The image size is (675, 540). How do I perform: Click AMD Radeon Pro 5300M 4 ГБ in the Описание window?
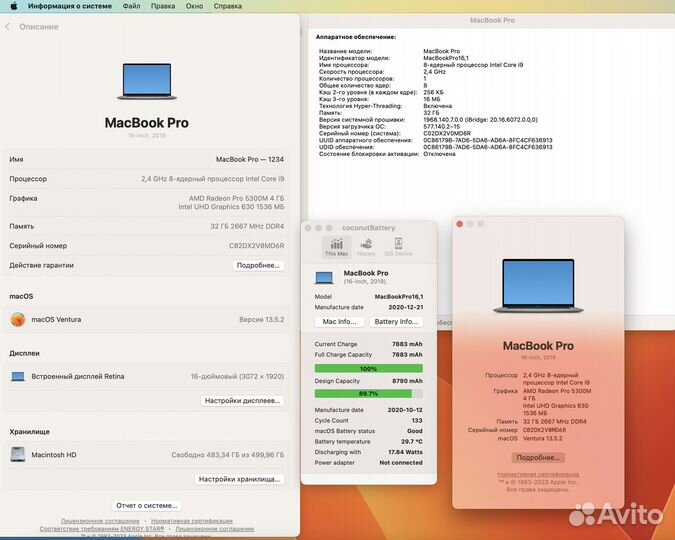coord(236,199)
